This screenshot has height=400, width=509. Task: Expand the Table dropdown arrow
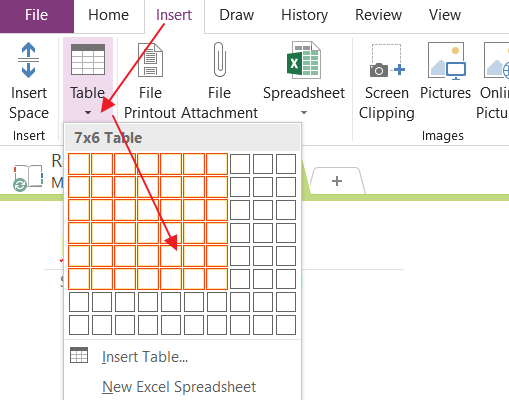(88, 113)
